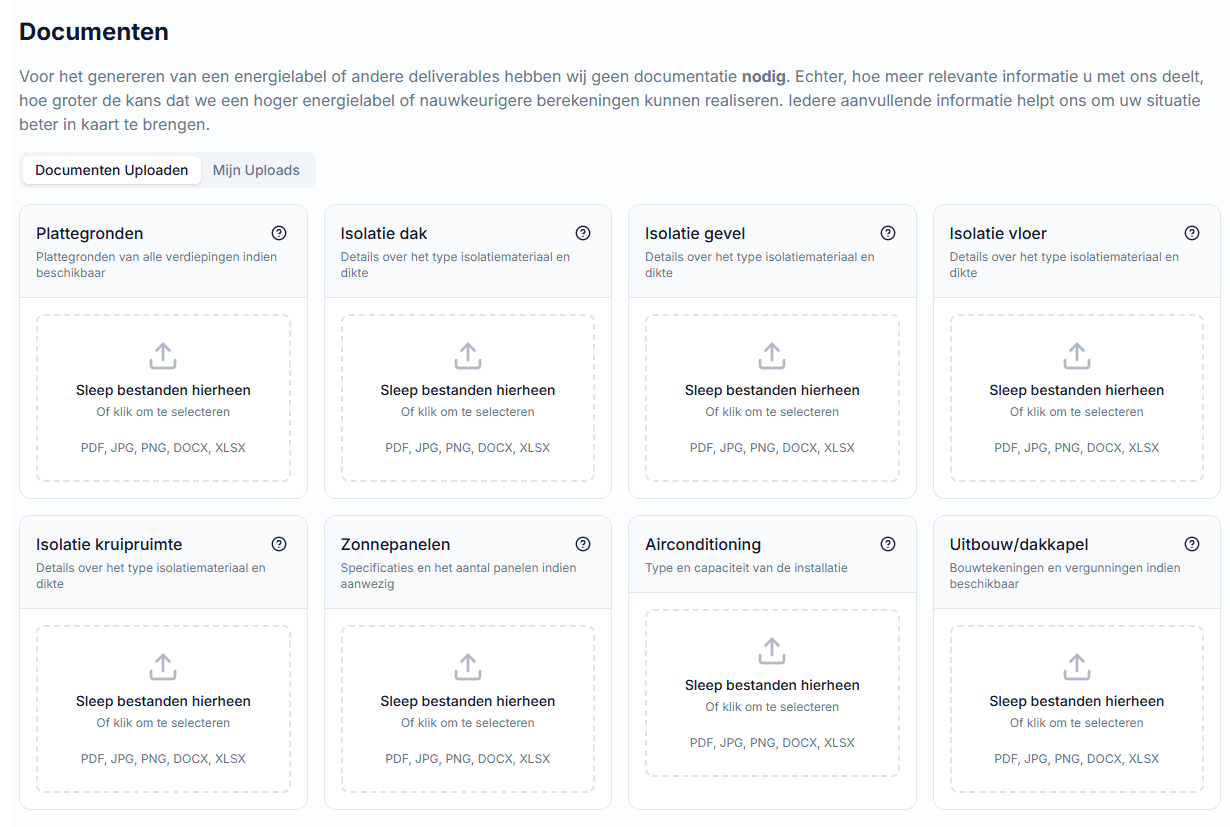Image resolution: width=1230 pixels, height=827 pixels.
Task: Click the upload icon in the Airconditioning card
Action: [x=772, y=650]
